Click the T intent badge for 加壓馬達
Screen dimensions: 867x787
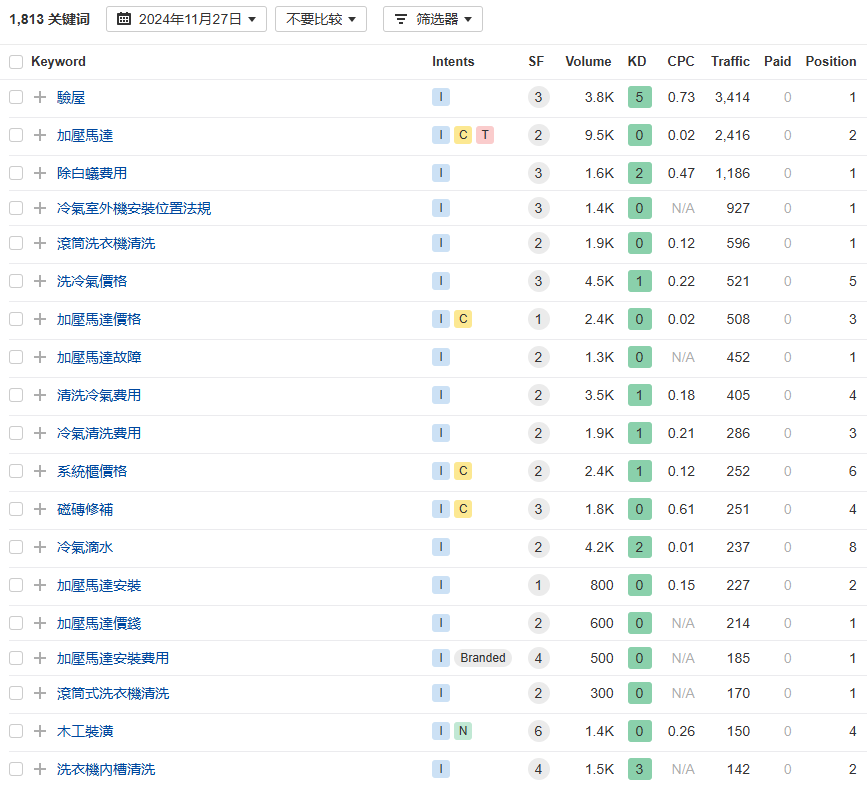point(485,135)
